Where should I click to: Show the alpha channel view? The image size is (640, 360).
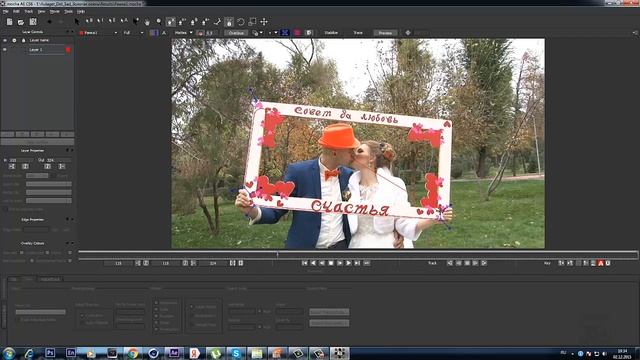(164, 33)
